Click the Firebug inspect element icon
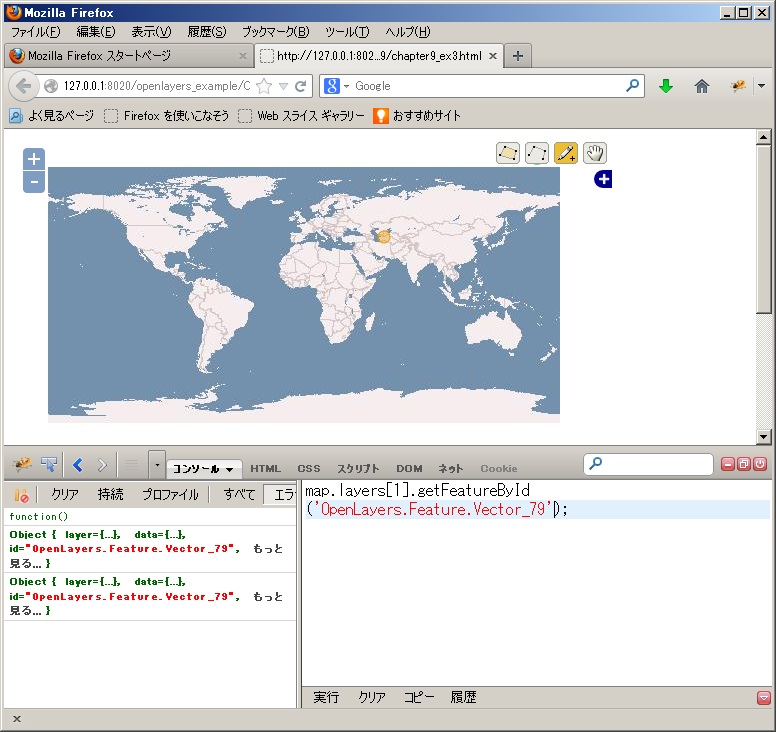Image resolution: width=776 pixels, height=732 pixels. (x=50, y=465)
